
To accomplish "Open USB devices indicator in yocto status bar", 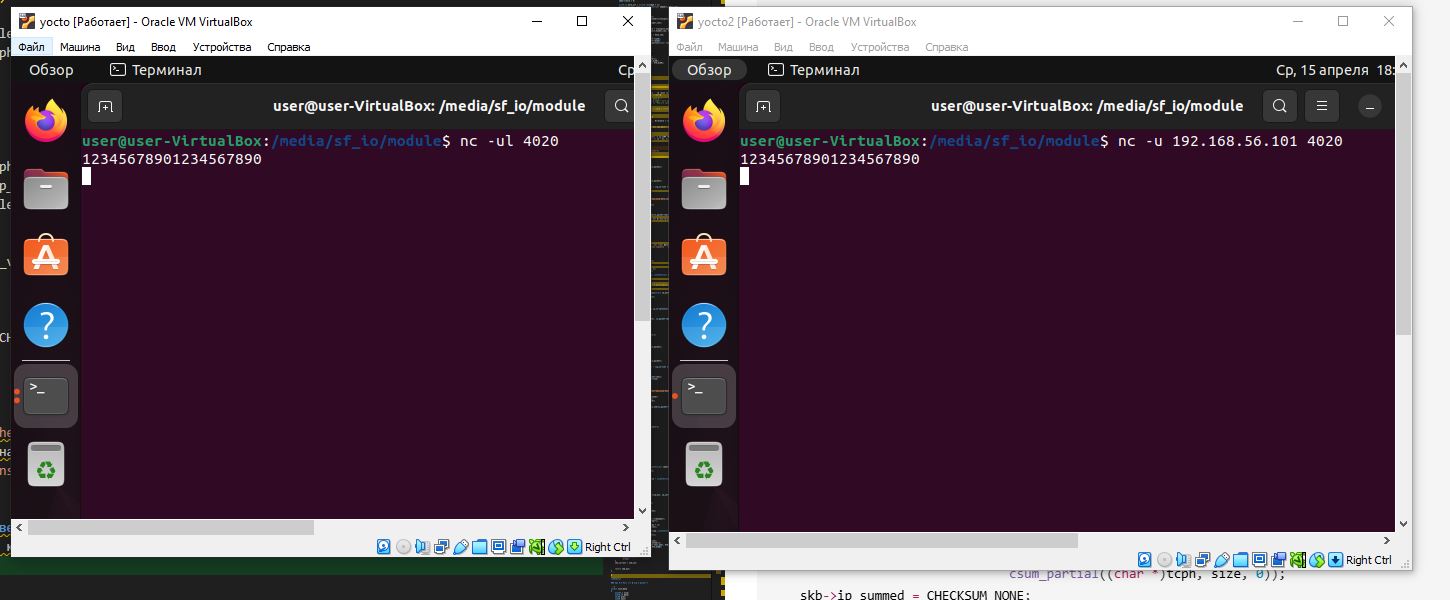I will click(x=461, y=547).
